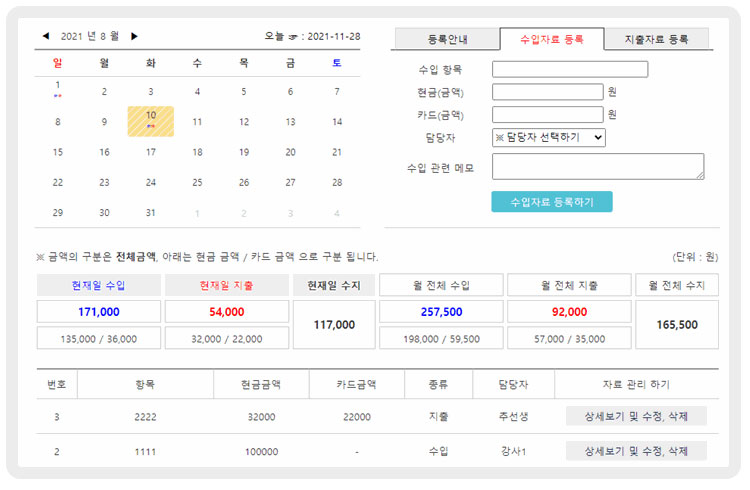Click 상세보기 및 수정, 삭제 for item 1111
This screenshot has height=490, width=750.
point(636,451)
